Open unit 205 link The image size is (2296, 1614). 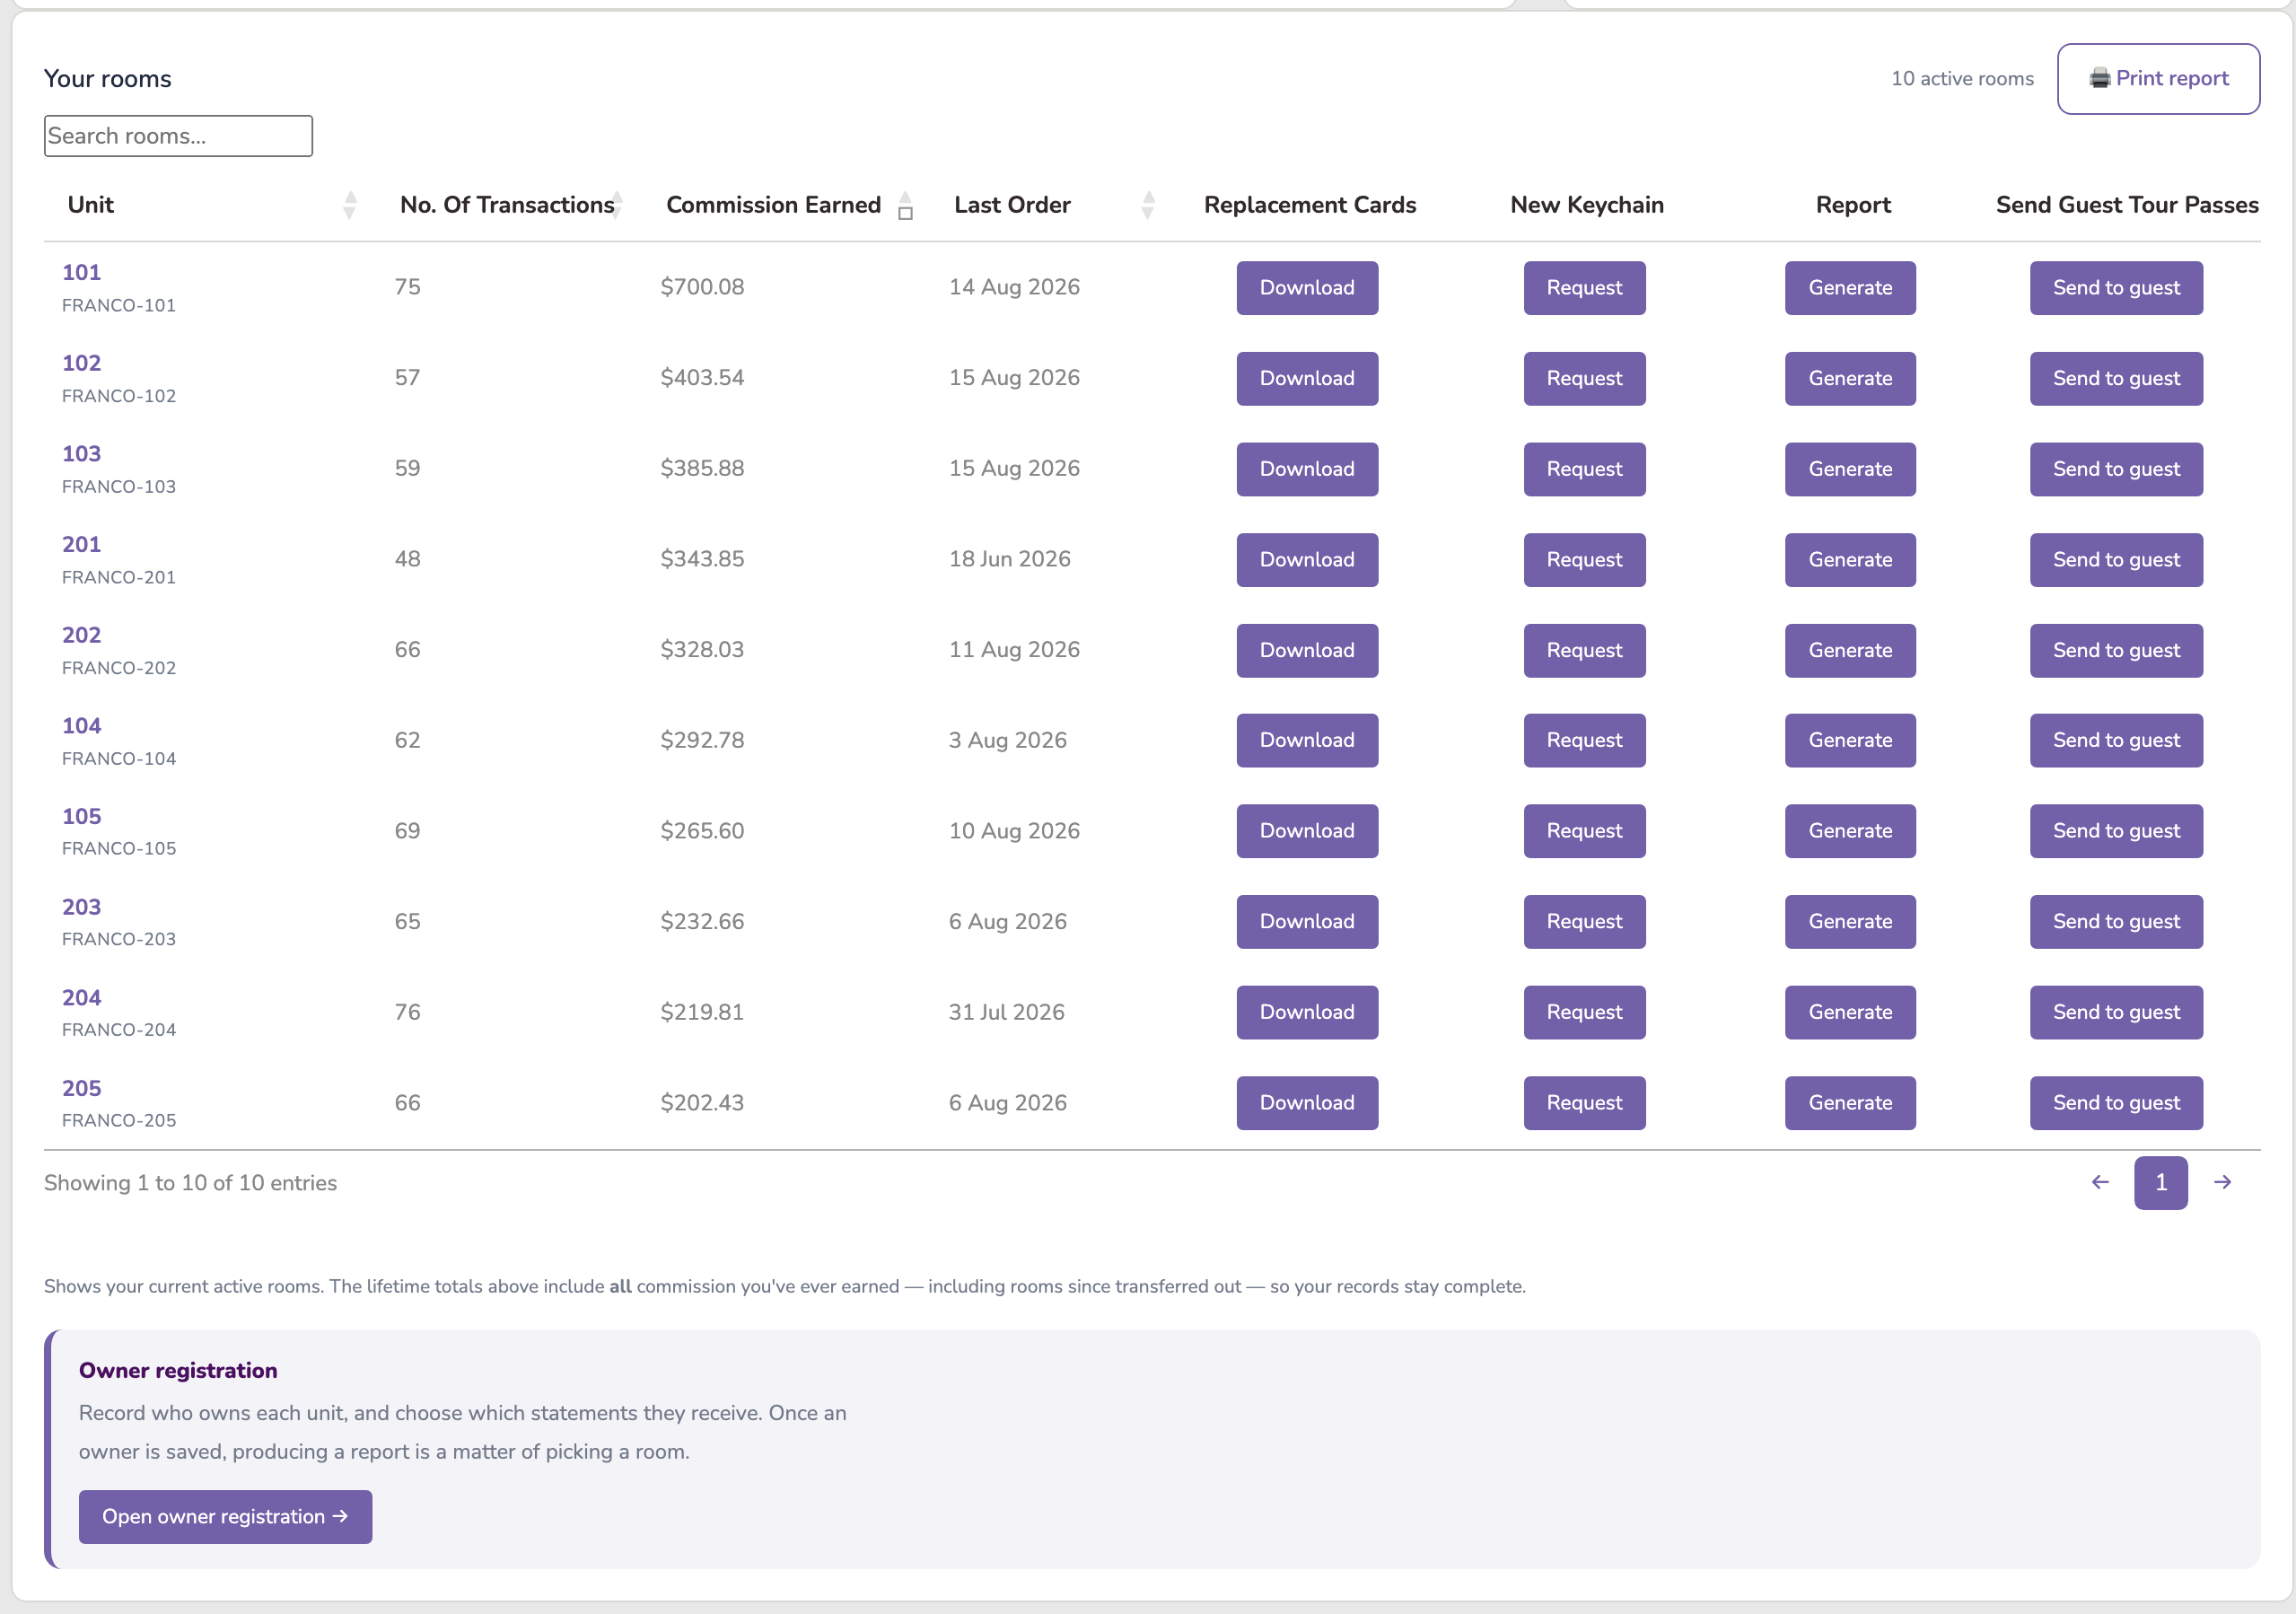point(81,1088)
